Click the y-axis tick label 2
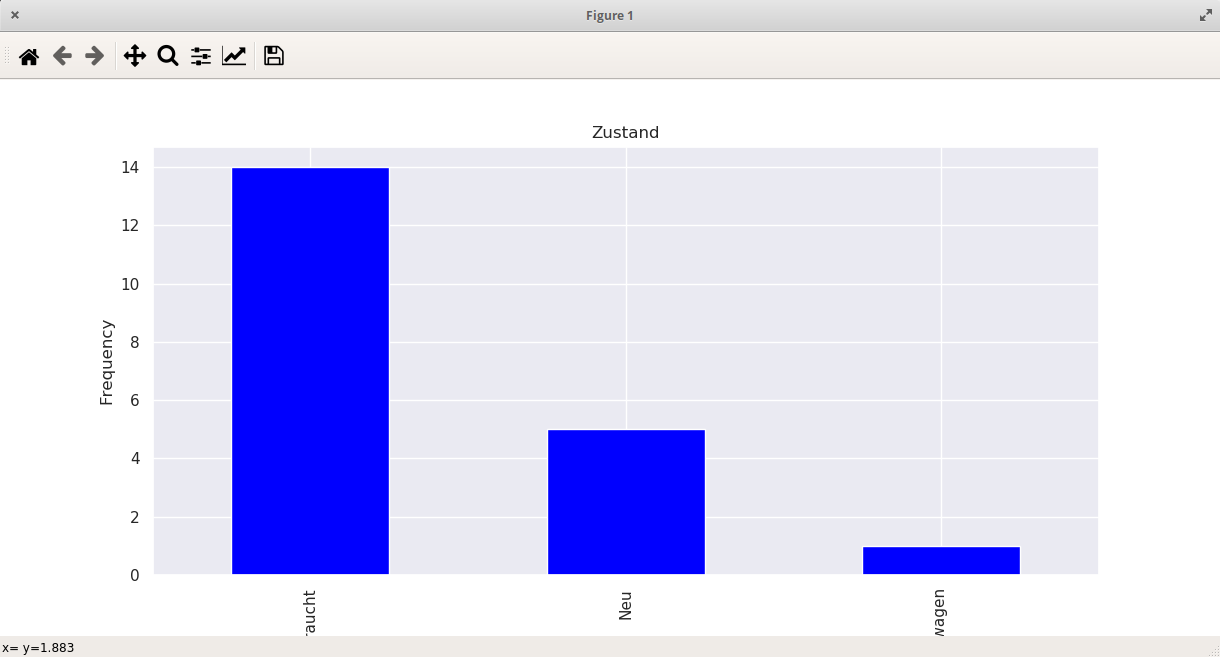Screen dimensions: 1220x657 click(135, 517)
